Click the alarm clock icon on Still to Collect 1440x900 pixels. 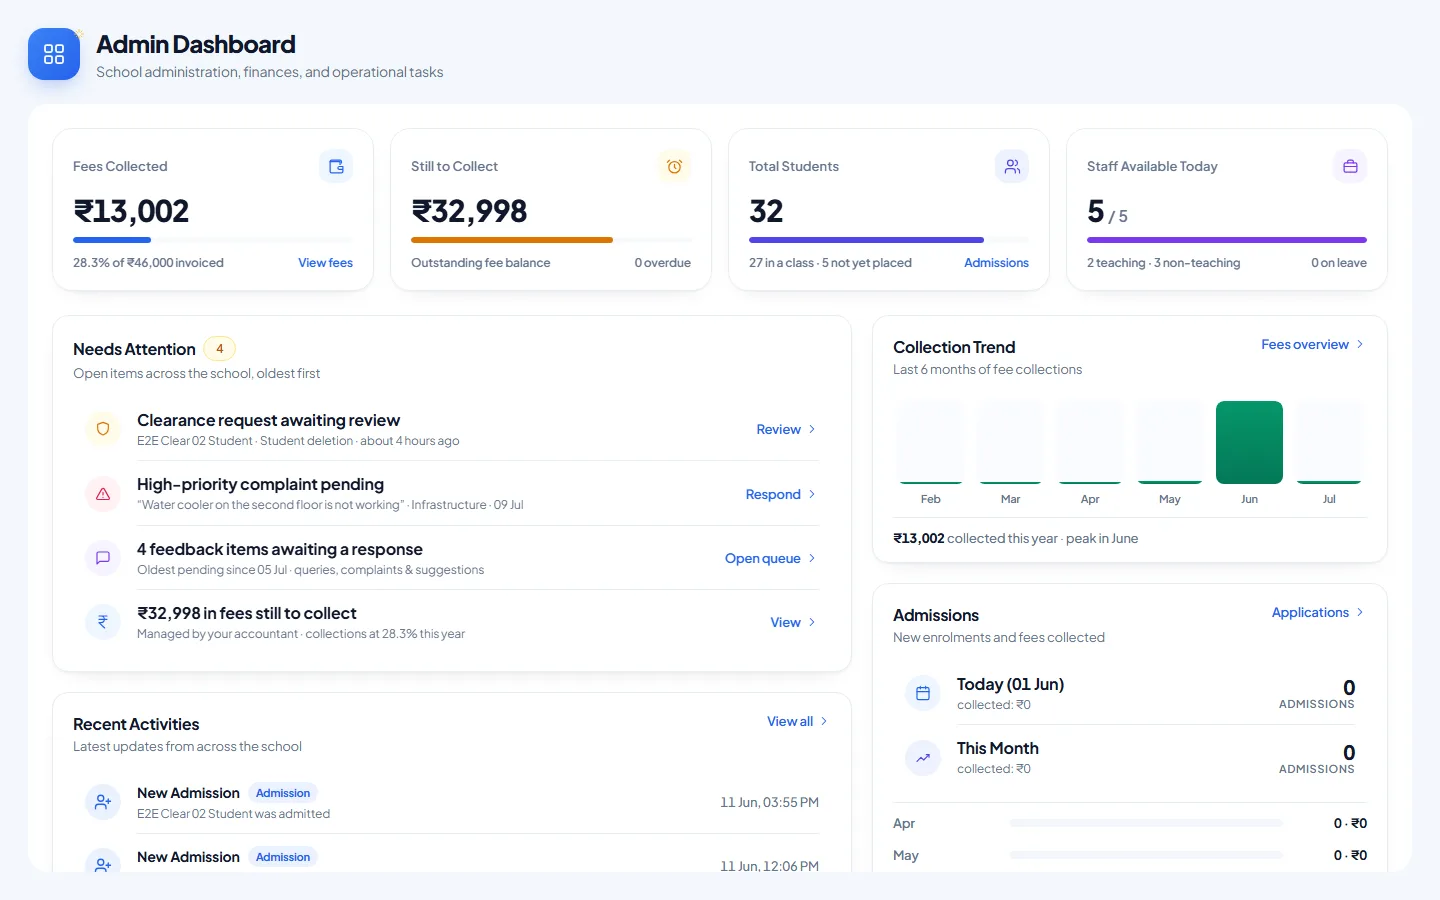(x=674, y=166)
